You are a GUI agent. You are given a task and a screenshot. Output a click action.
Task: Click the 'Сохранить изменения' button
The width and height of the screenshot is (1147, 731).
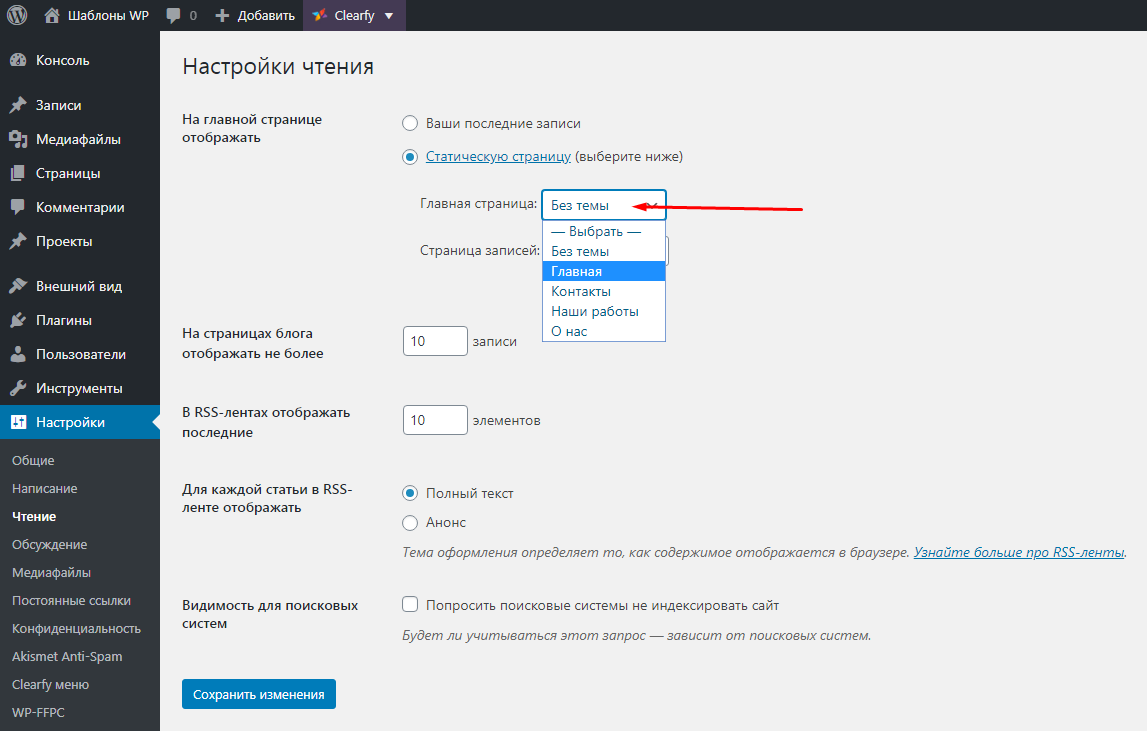(259, 695)
